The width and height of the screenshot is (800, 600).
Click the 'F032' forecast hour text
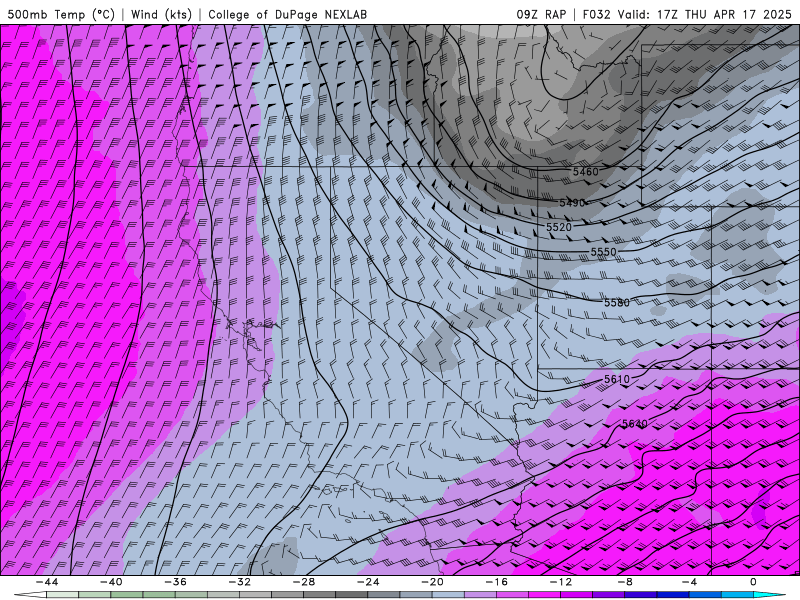pos(597,14)
